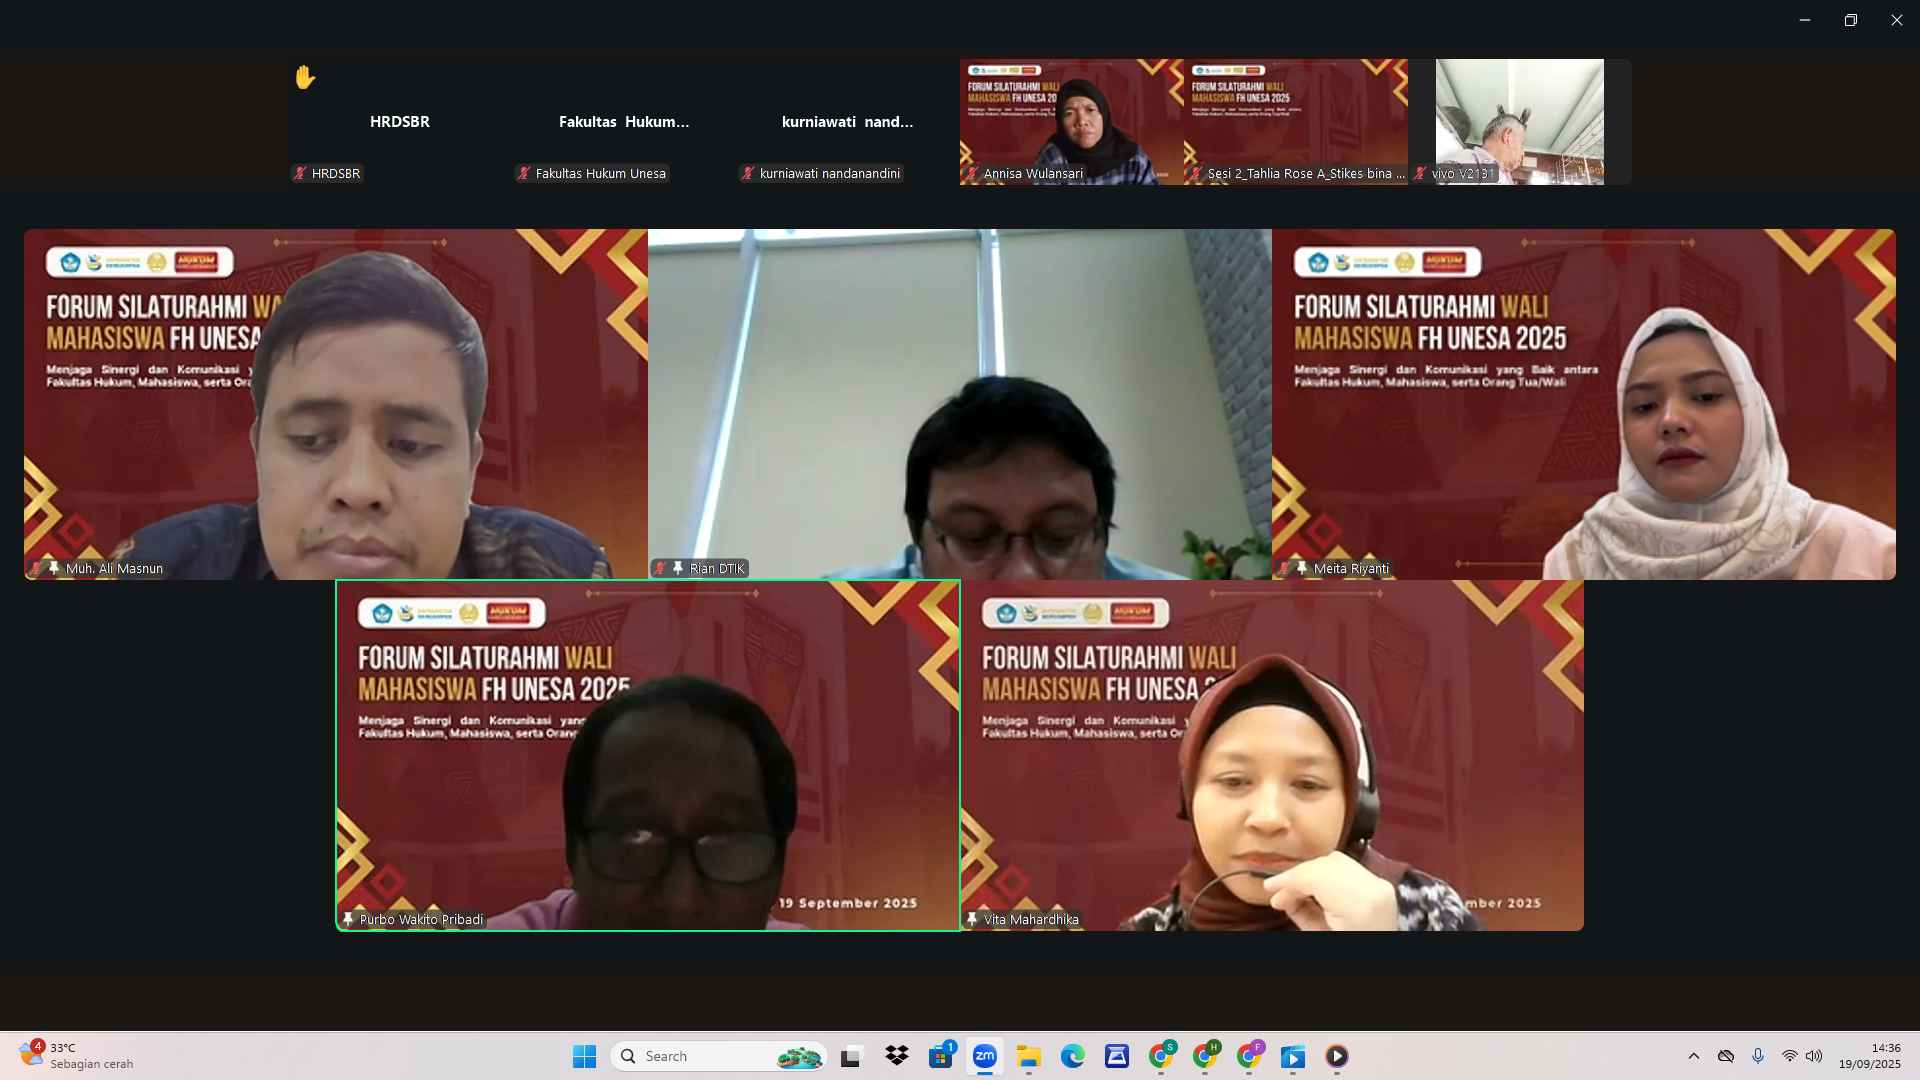The width and height of the screenshot is (1920, 1080).
Task: Click the raised hand icon on HRDSBR
Action: pyautogui.click(x=305, y=77)
